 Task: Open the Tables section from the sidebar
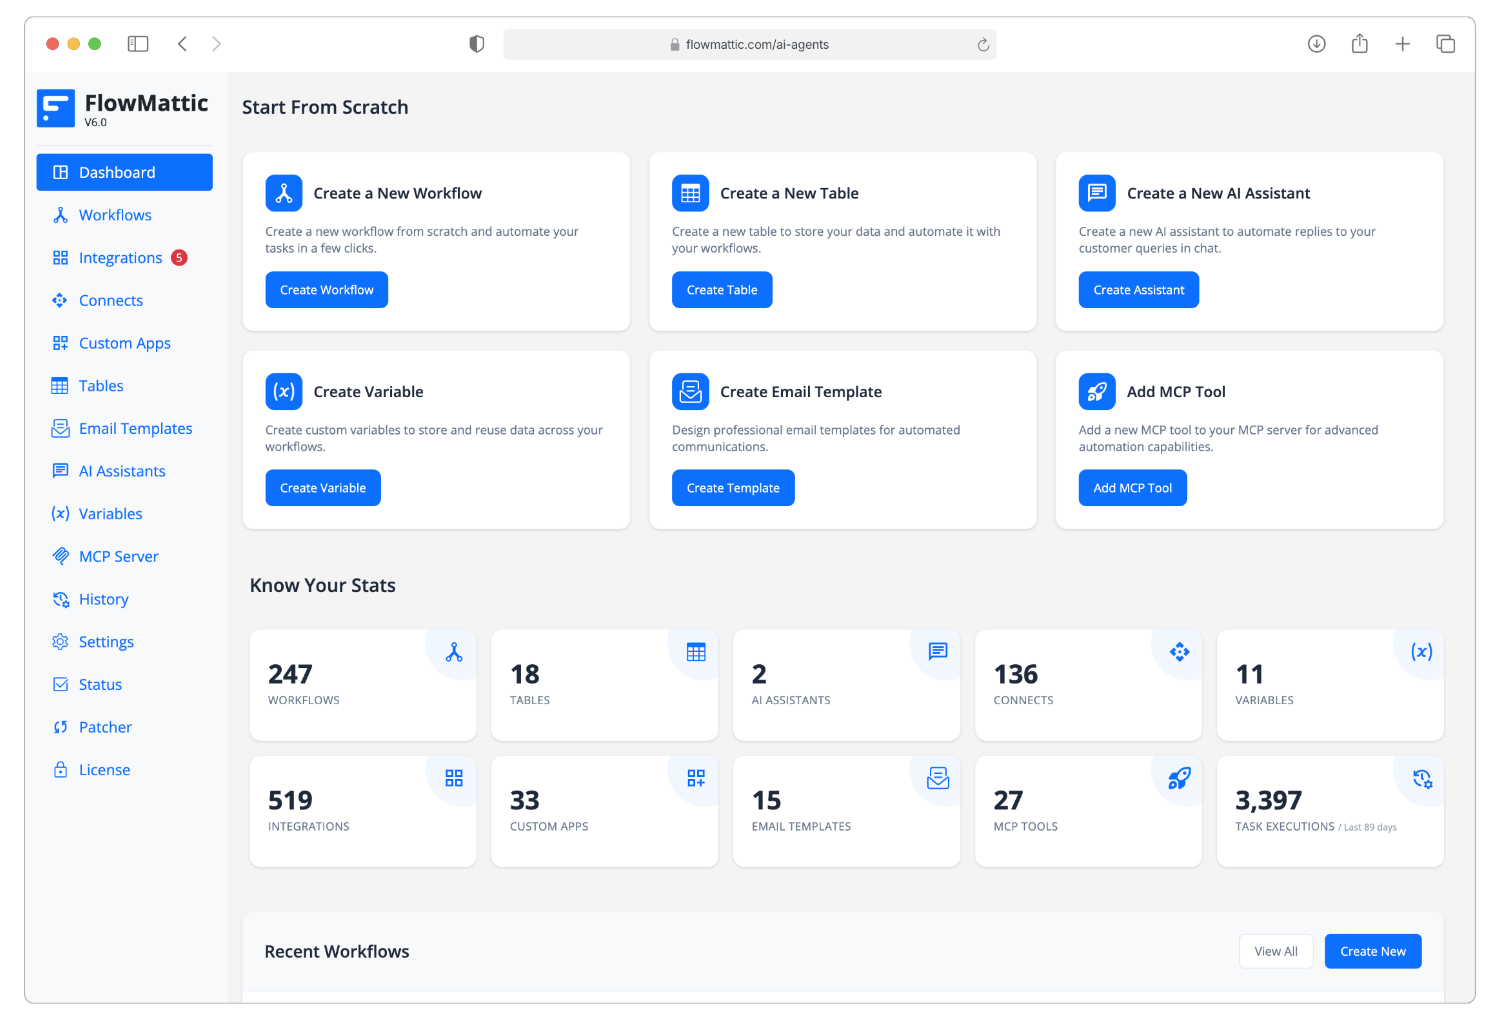point(100,385)
